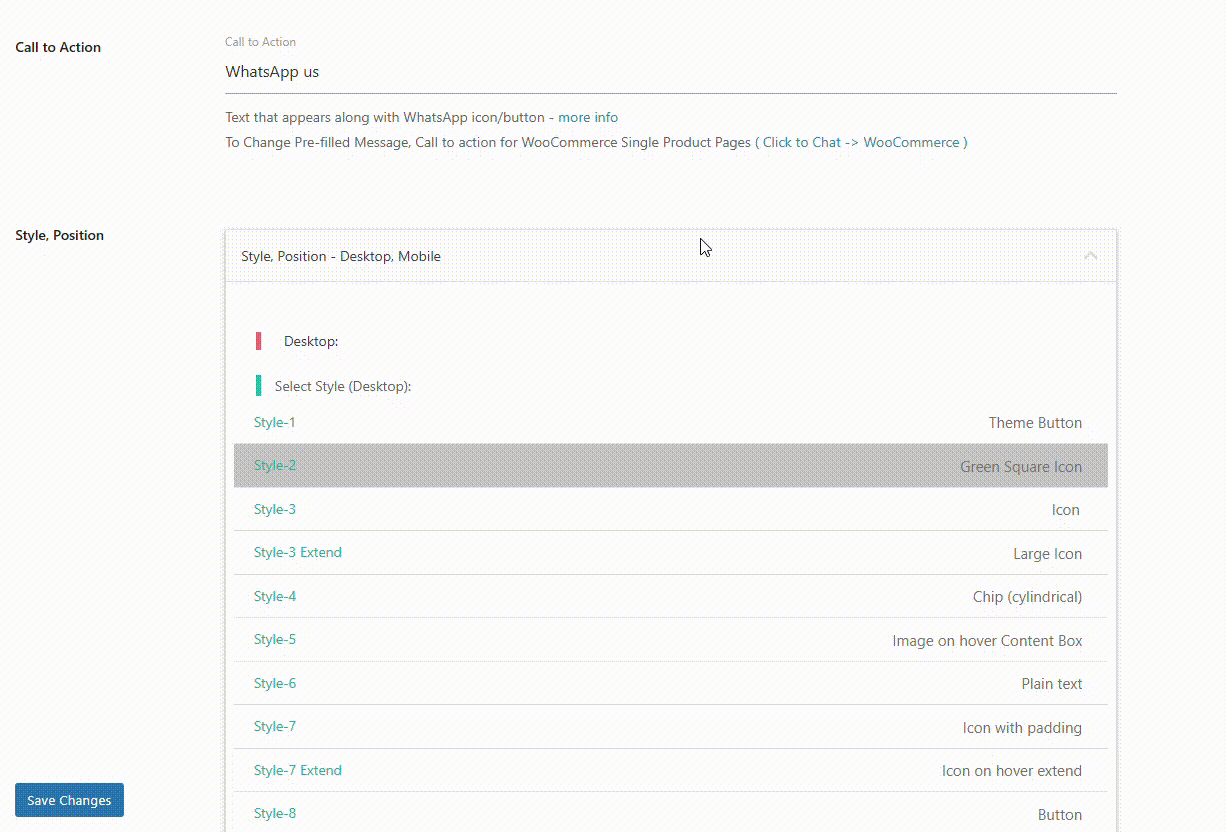Click the red marker beside Desktop
Screen dimensions: 1226x832
259,341
